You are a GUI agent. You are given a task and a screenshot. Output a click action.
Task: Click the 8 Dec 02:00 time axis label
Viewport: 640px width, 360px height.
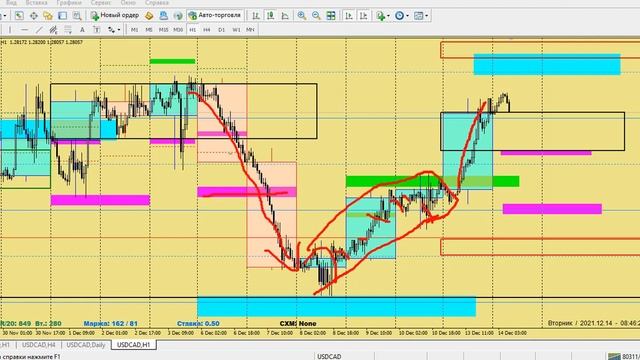click(x=313, y=333)
